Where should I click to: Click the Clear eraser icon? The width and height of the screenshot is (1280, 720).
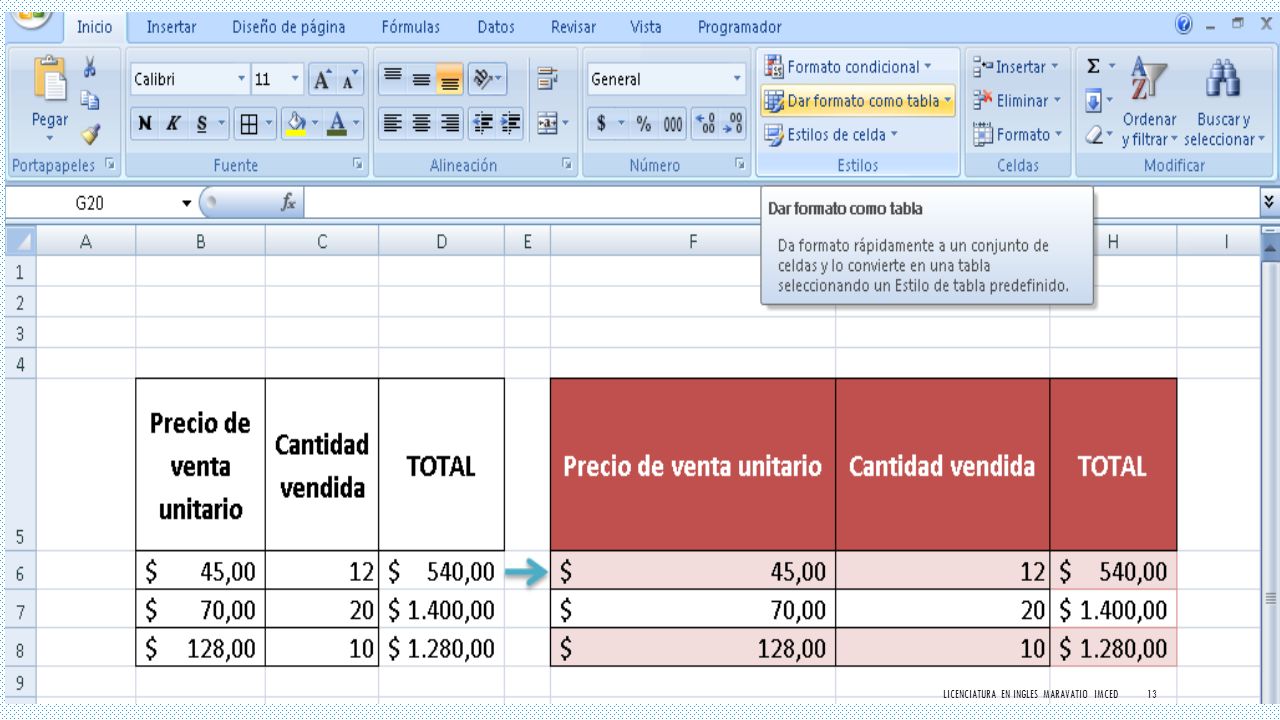[1094, 134]
